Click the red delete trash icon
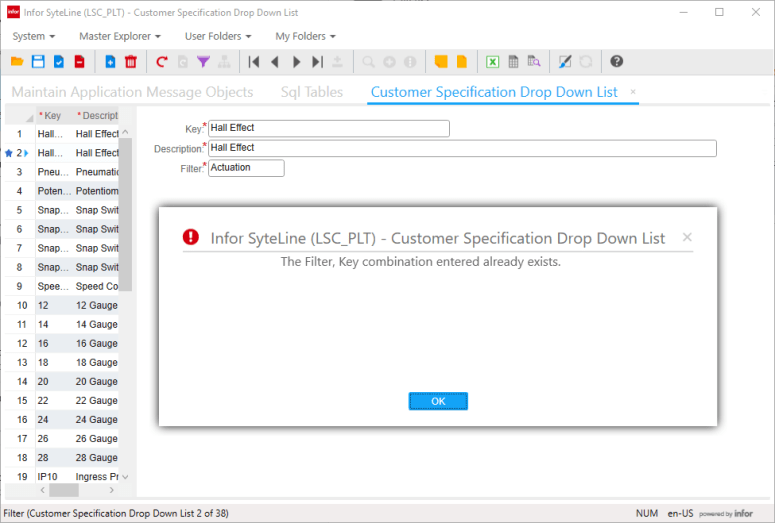 click(x=130, y=62)
